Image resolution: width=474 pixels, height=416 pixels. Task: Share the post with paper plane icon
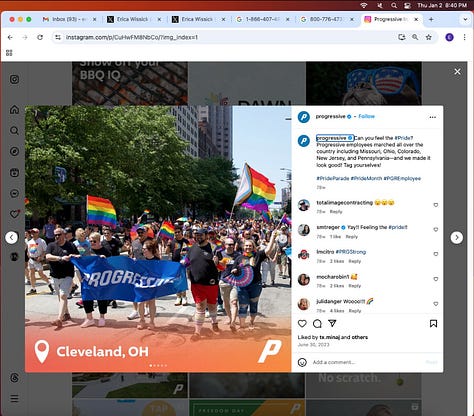332,323
